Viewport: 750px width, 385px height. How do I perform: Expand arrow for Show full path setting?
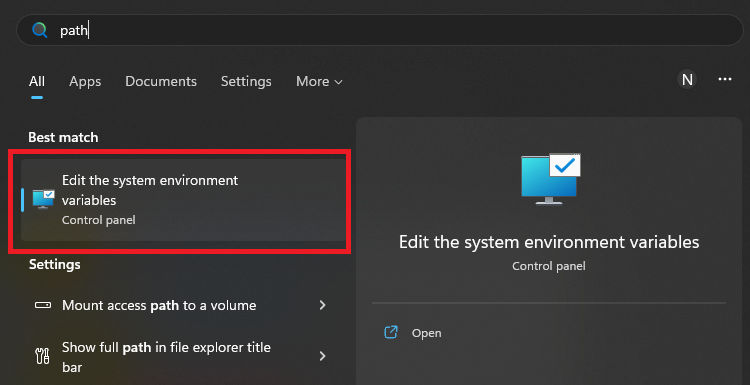pos(322,356)
